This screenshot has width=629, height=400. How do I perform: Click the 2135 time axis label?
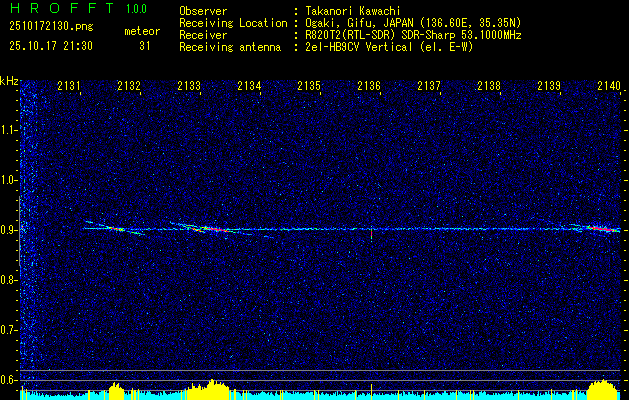point(309,85)
